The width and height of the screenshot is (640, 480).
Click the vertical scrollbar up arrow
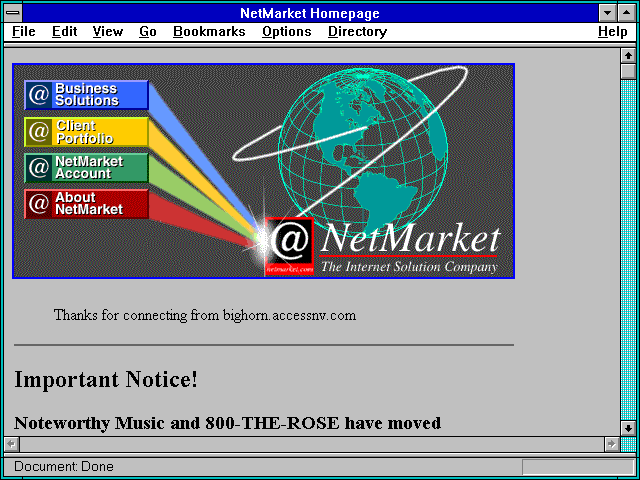coord(628,56)
